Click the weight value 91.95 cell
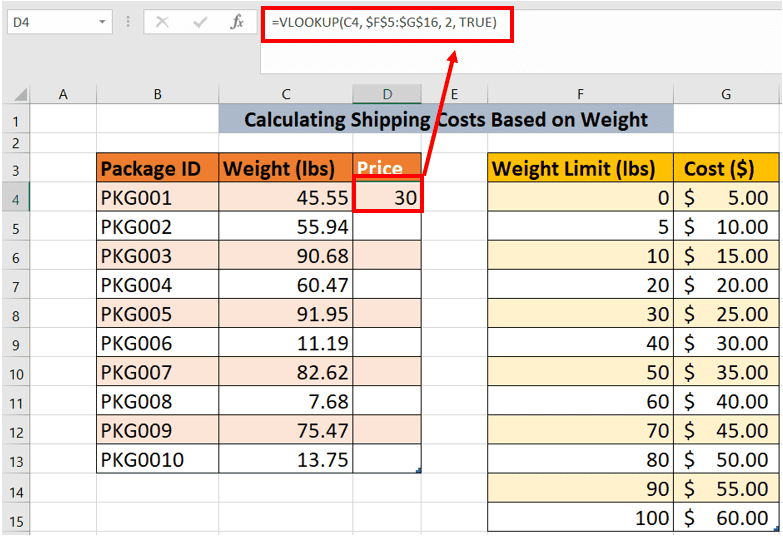The height and width of the screenshot is (538, 783). pyautogui.click(x=286, y=315)
